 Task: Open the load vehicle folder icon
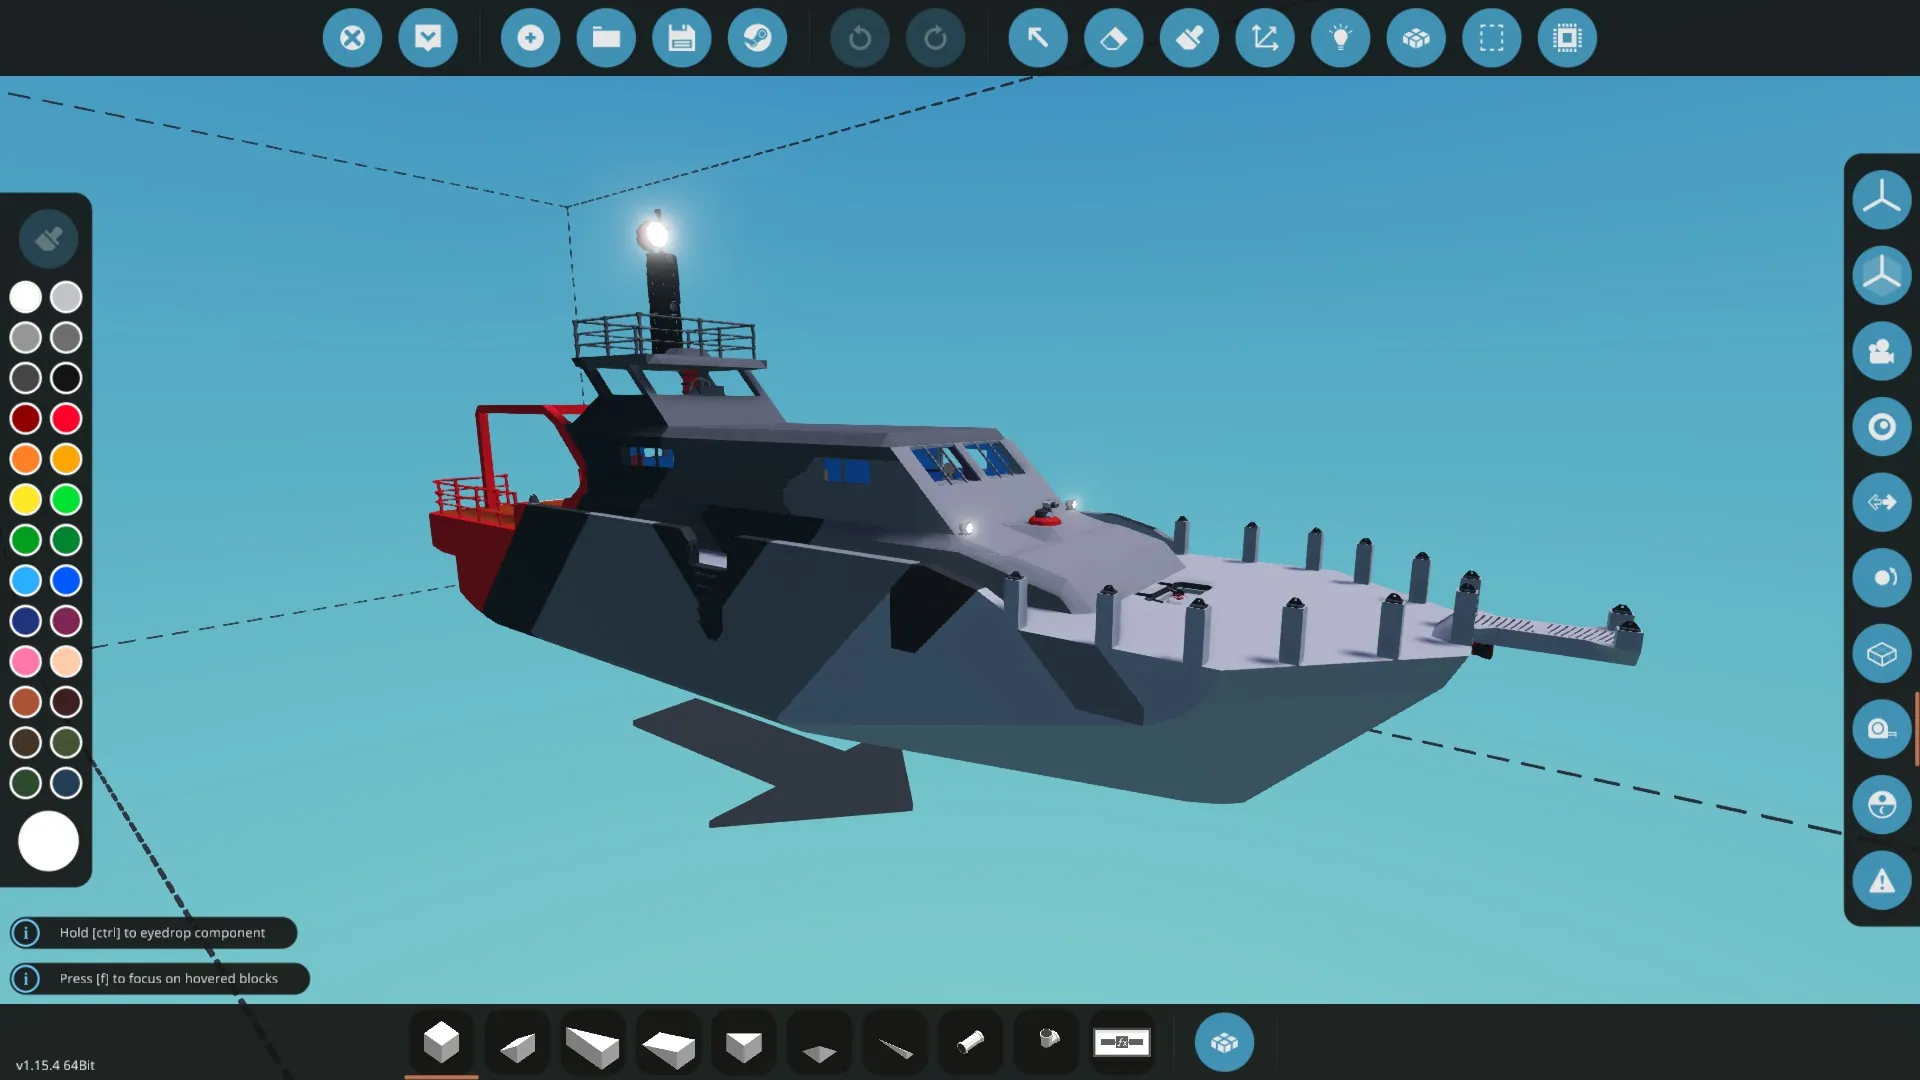[x=606, y=38]
